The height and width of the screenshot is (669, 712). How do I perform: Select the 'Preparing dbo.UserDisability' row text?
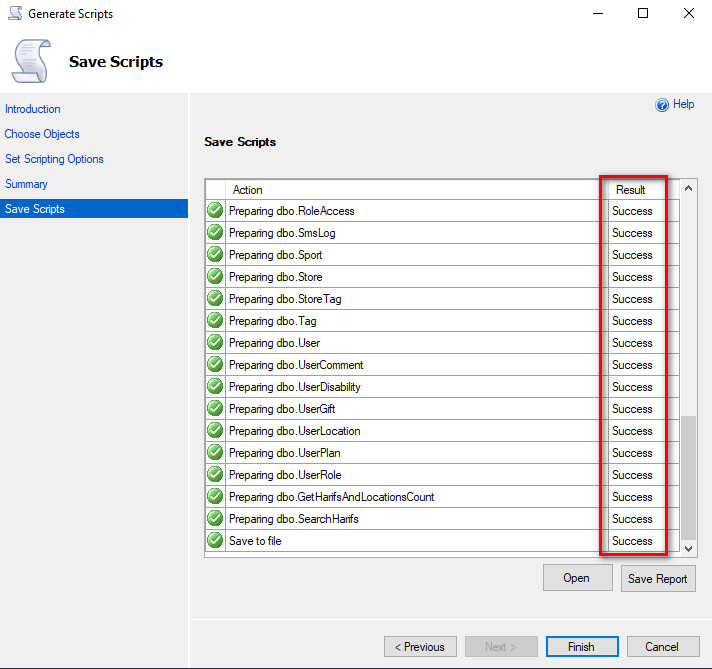point(295,387)
